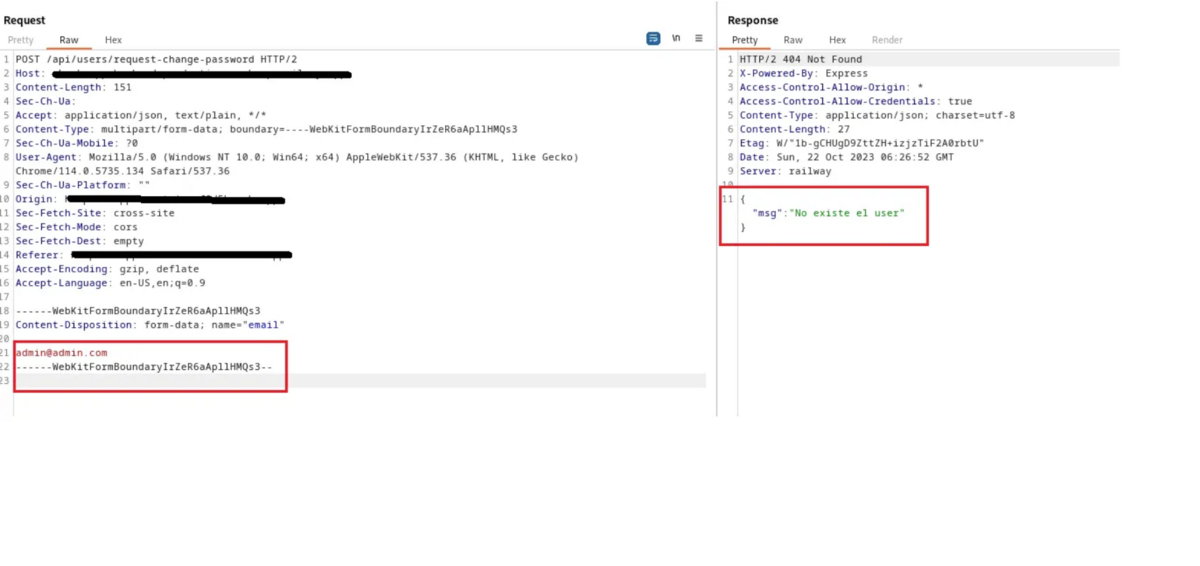This screenshot has height=566, width=1200.
Task: Open the Request Hex tab
Action: (113, 40)
